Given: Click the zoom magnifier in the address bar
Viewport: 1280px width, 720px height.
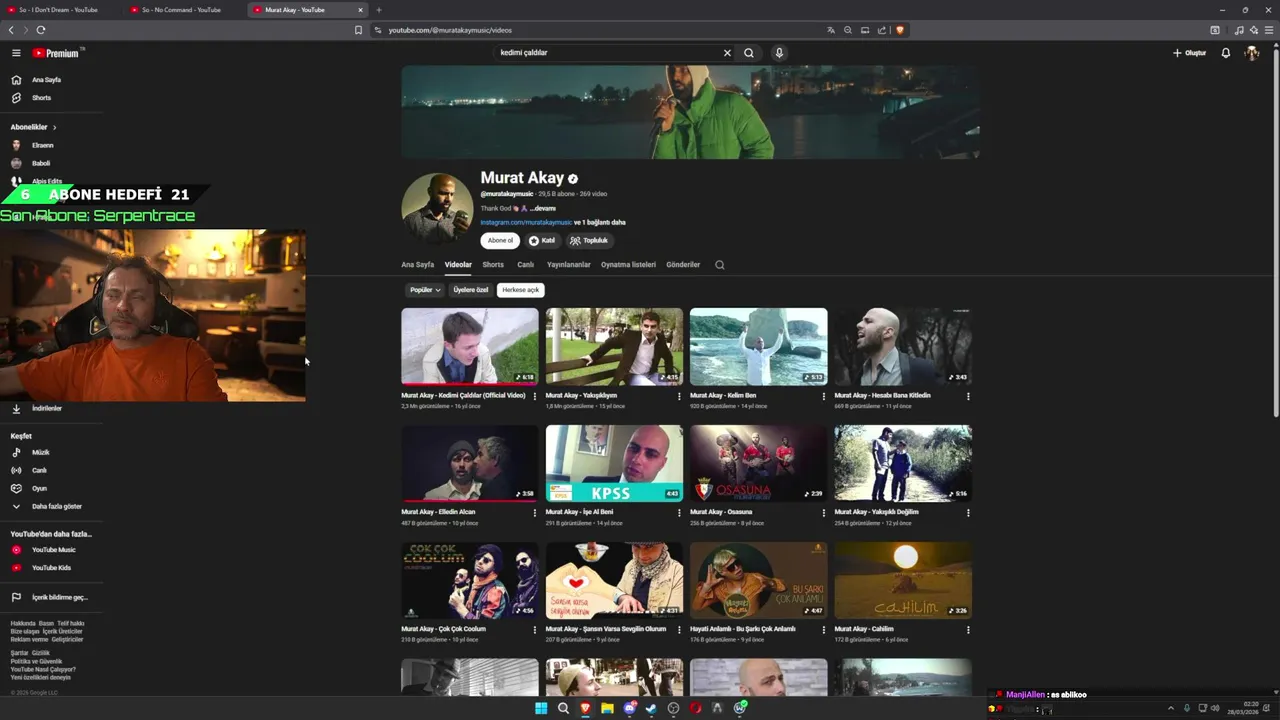Looking at the screenshot, I should (x=848, y=30).
